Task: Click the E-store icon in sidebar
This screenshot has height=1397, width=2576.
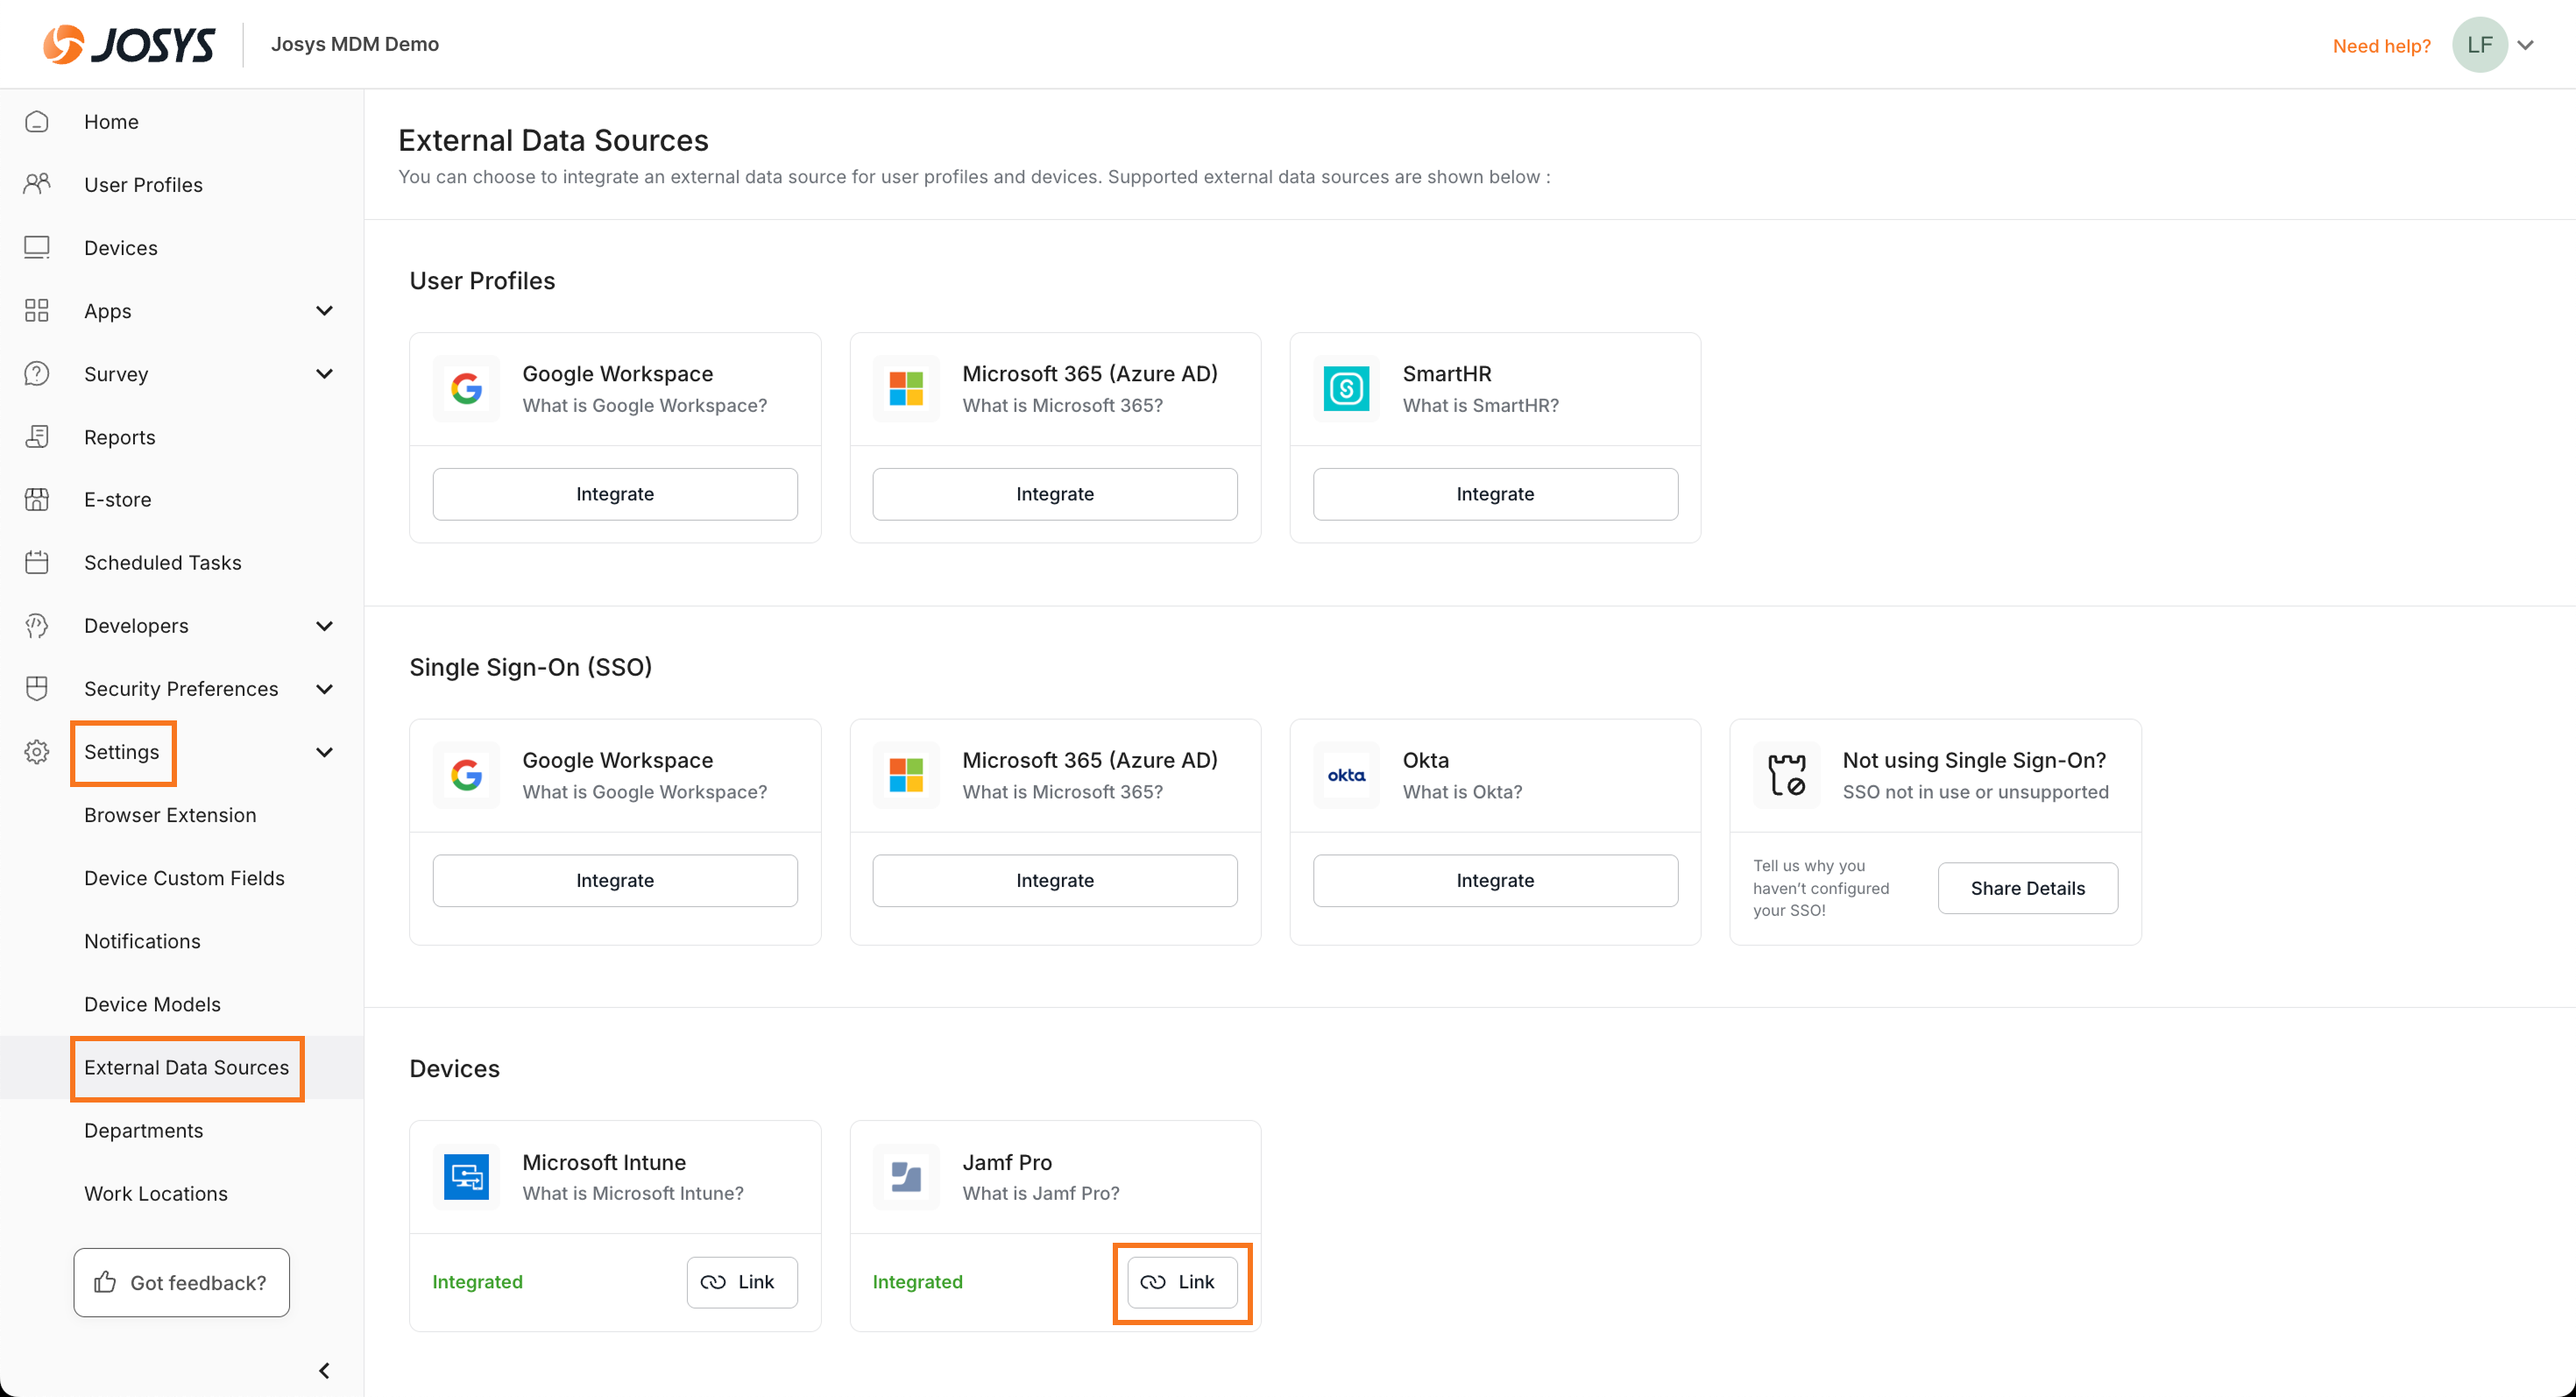Action: pos(37,499)
